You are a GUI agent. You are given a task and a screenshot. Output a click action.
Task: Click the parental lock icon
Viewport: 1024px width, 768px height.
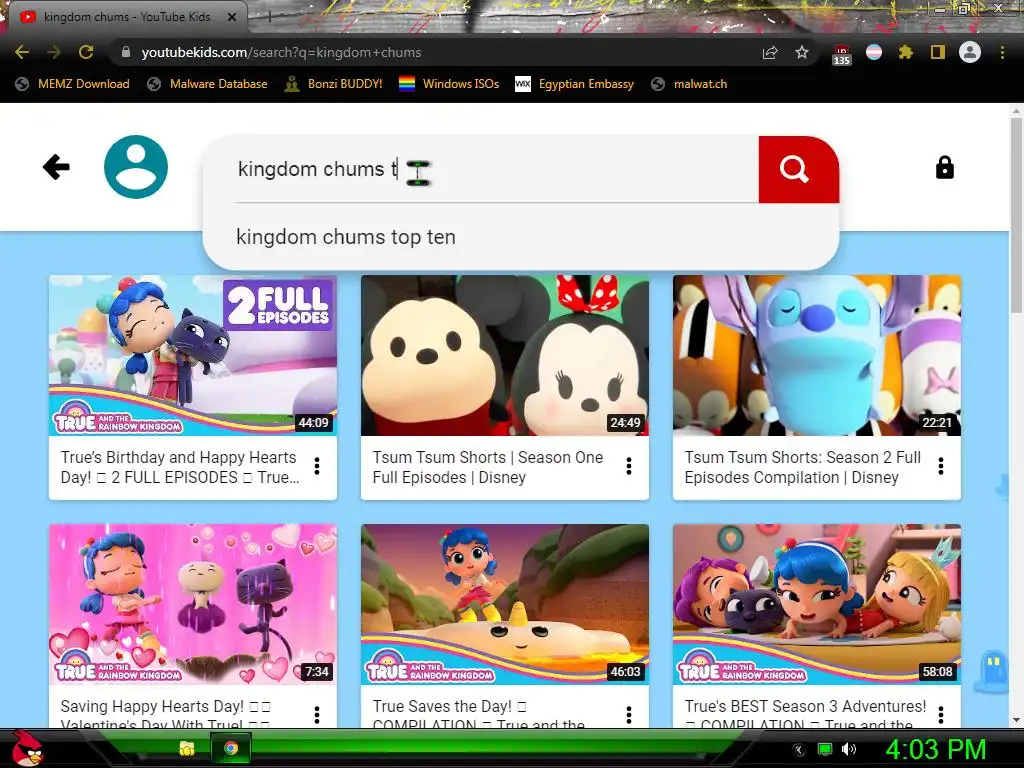944,168
